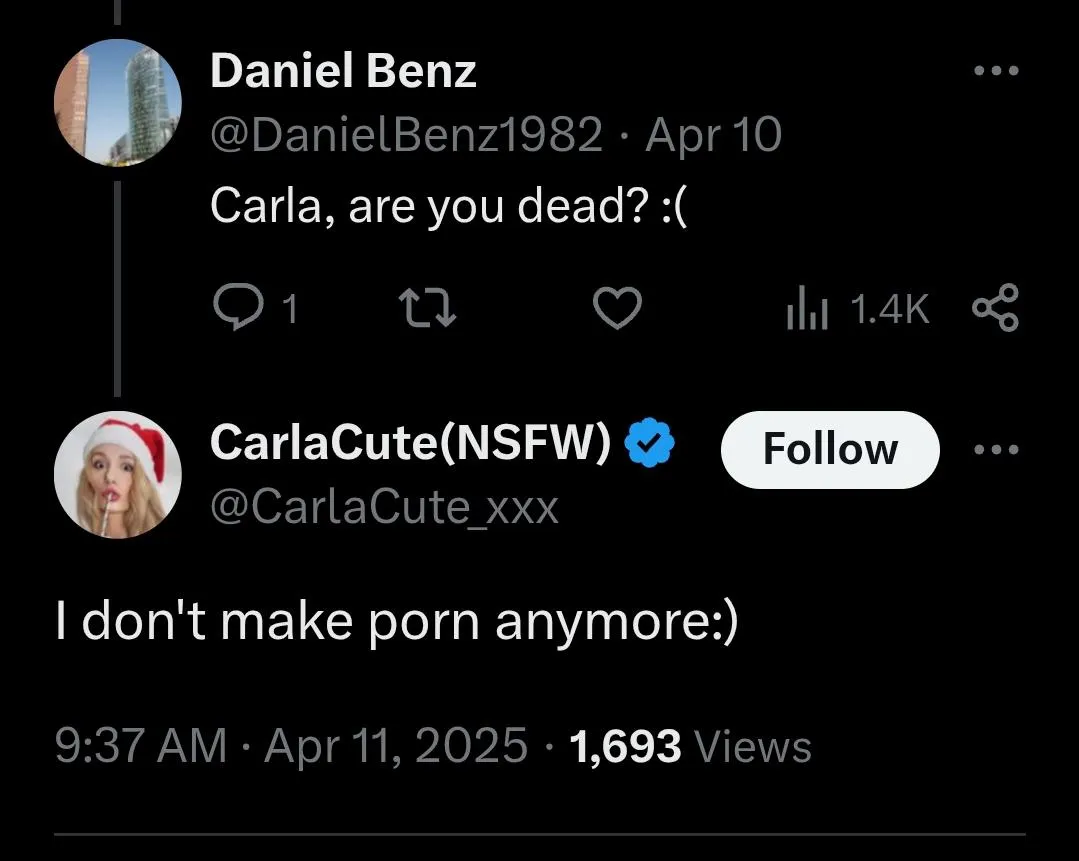
Task: Click the retweet icon below Daniel's tweet
Action: click(426, 308)
